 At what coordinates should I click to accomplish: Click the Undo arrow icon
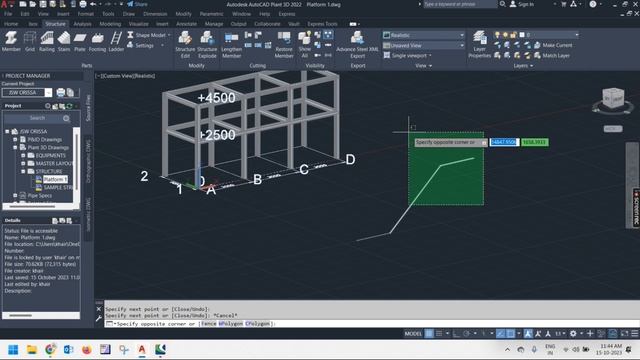[93, 4]
